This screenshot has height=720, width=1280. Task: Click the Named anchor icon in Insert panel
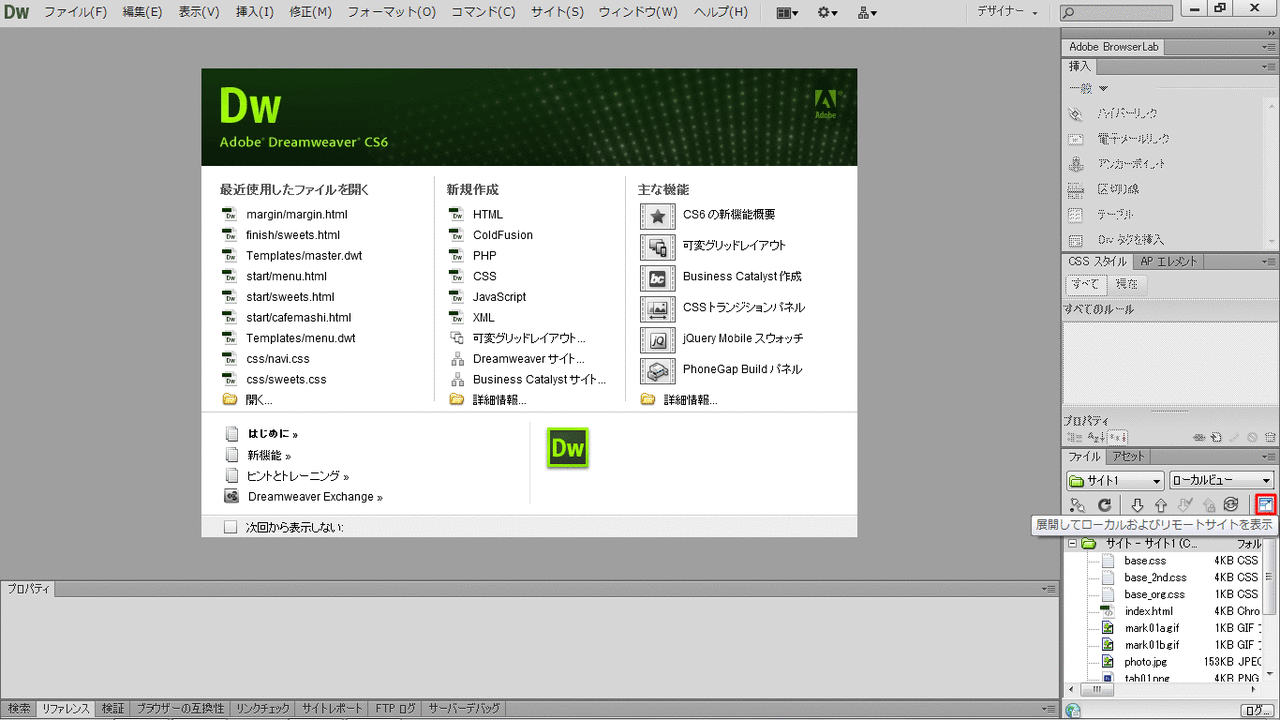1076,164
